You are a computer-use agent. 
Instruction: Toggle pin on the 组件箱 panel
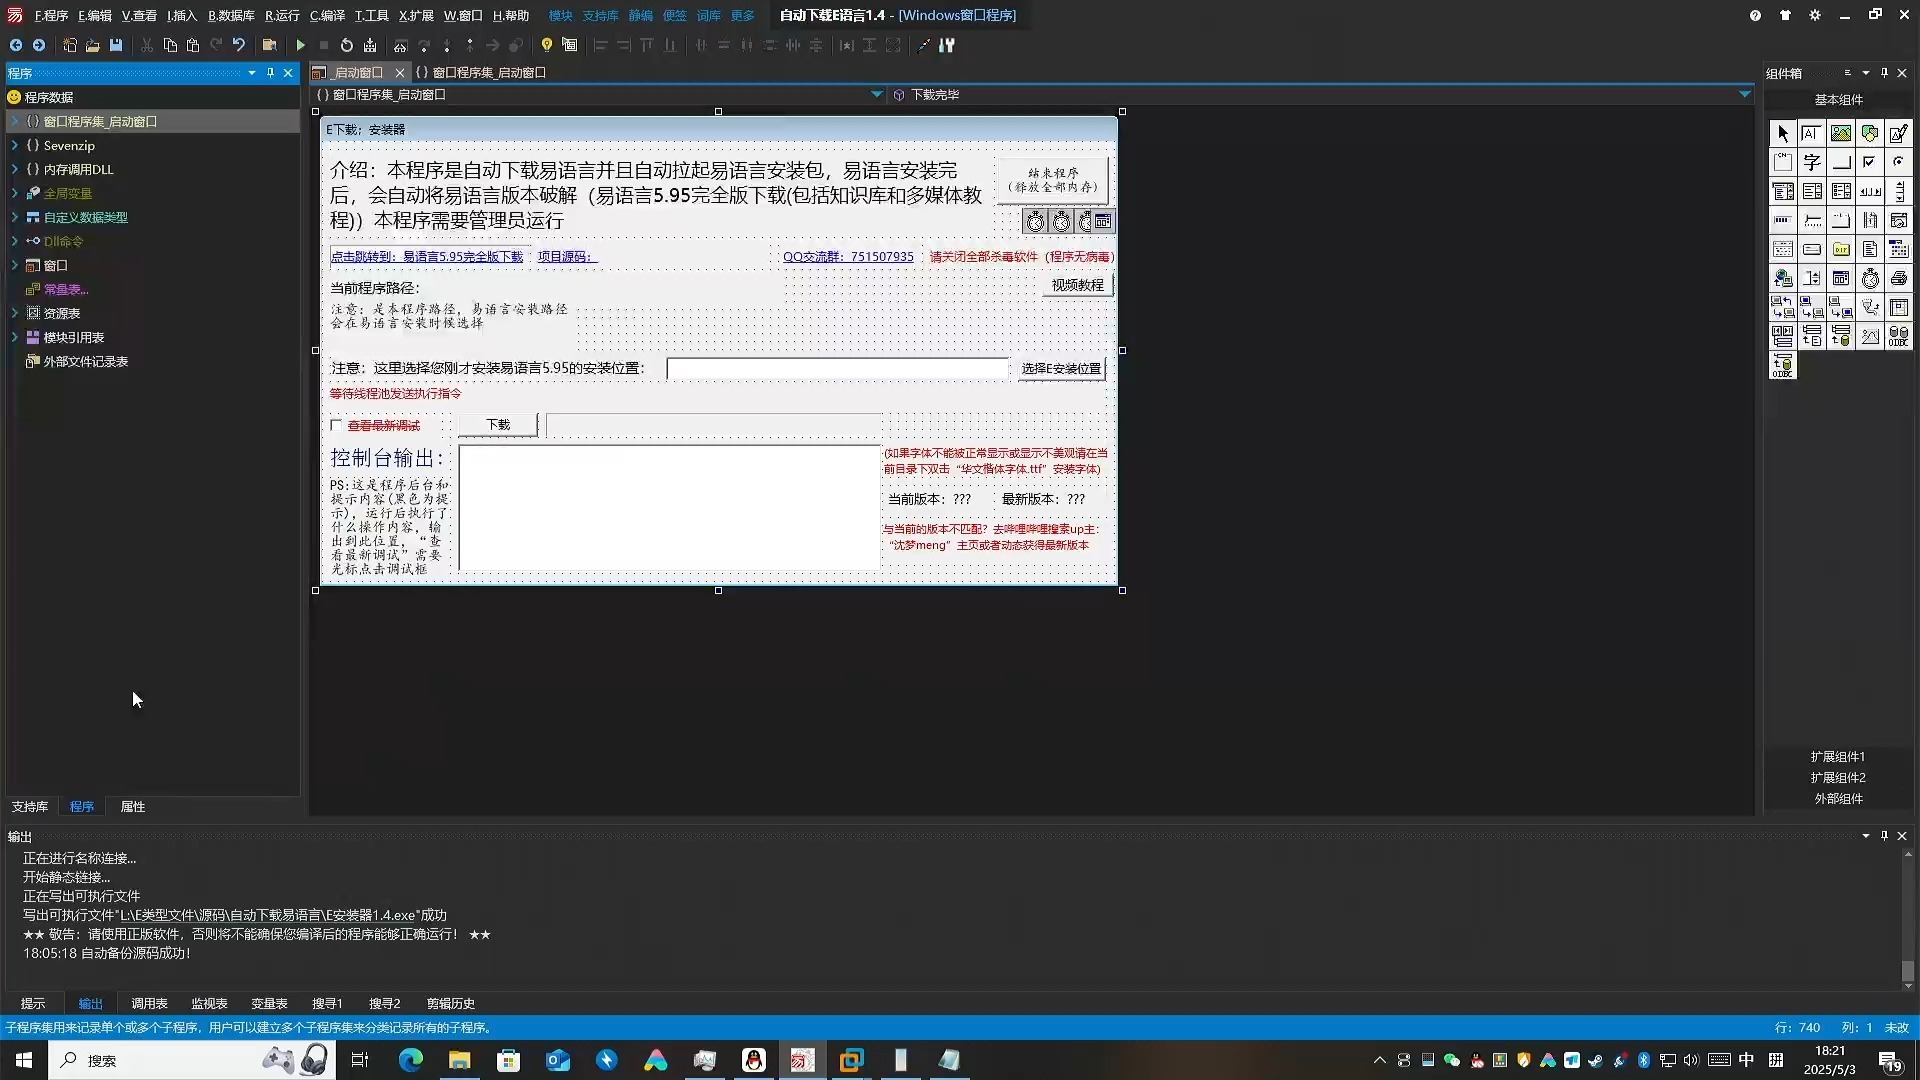[1884, 73]
